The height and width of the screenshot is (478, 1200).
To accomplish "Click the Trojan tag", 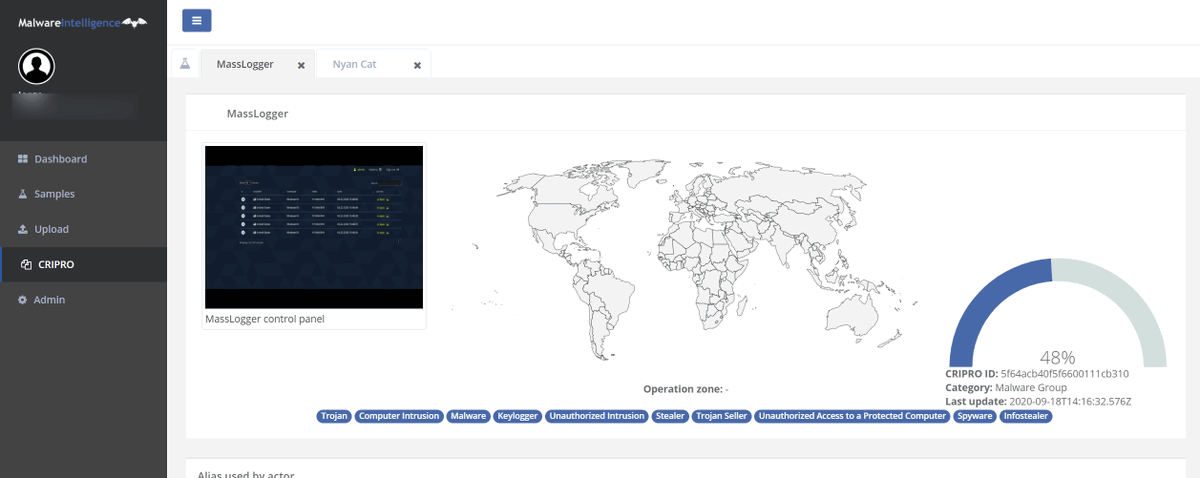I will pyautogui.click(x=334, y=416).
